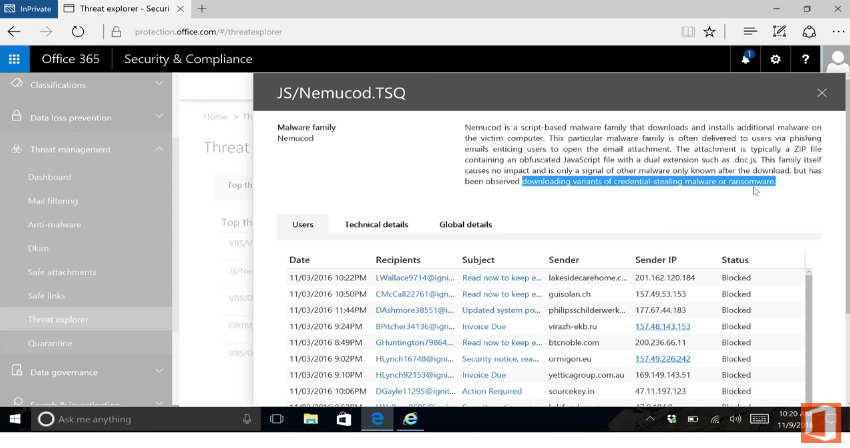Click the notifications bell icon
Viewport: 850px width, 448px height.
[745, 59]
